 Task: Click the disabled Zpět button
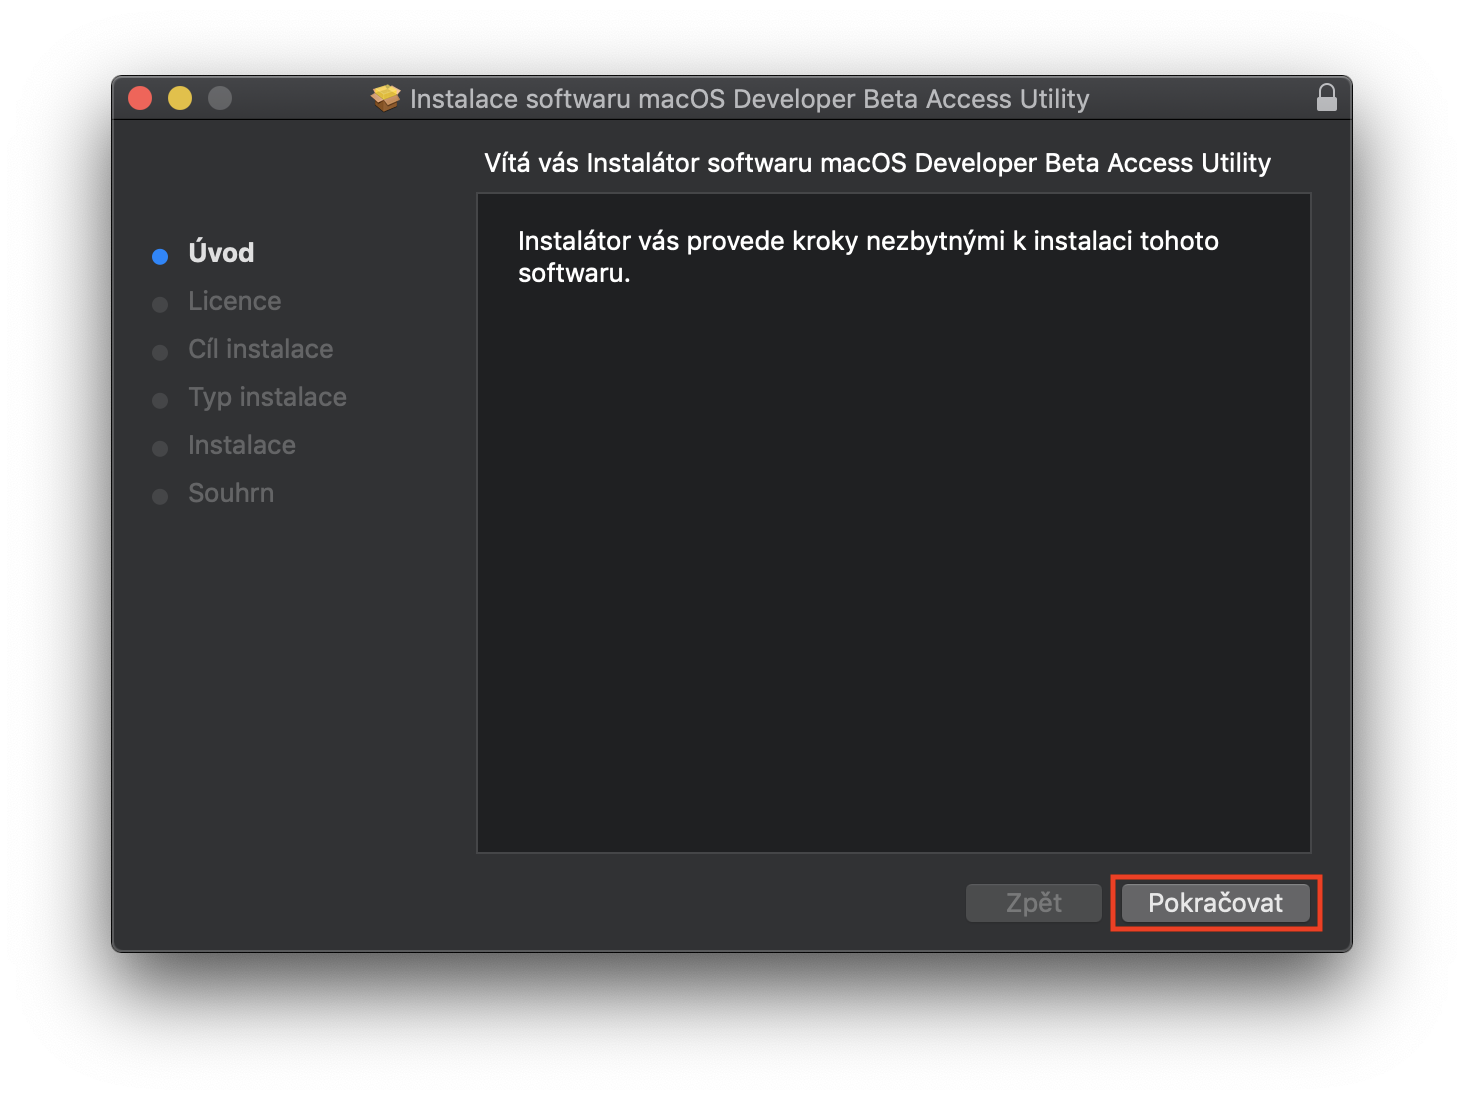[x=1033, y=903]
